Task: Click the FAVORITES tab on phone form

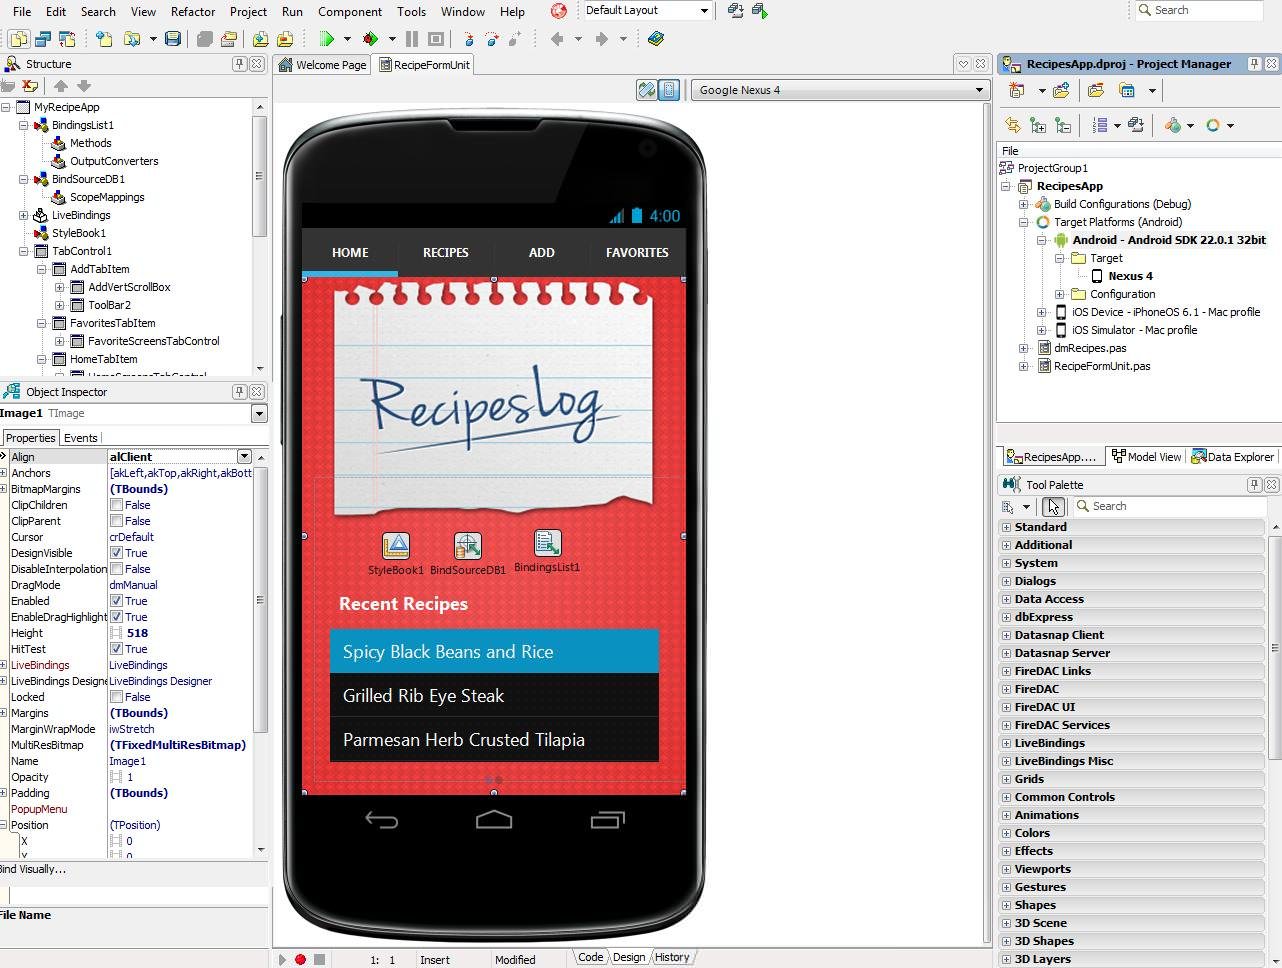Action: 637,253
